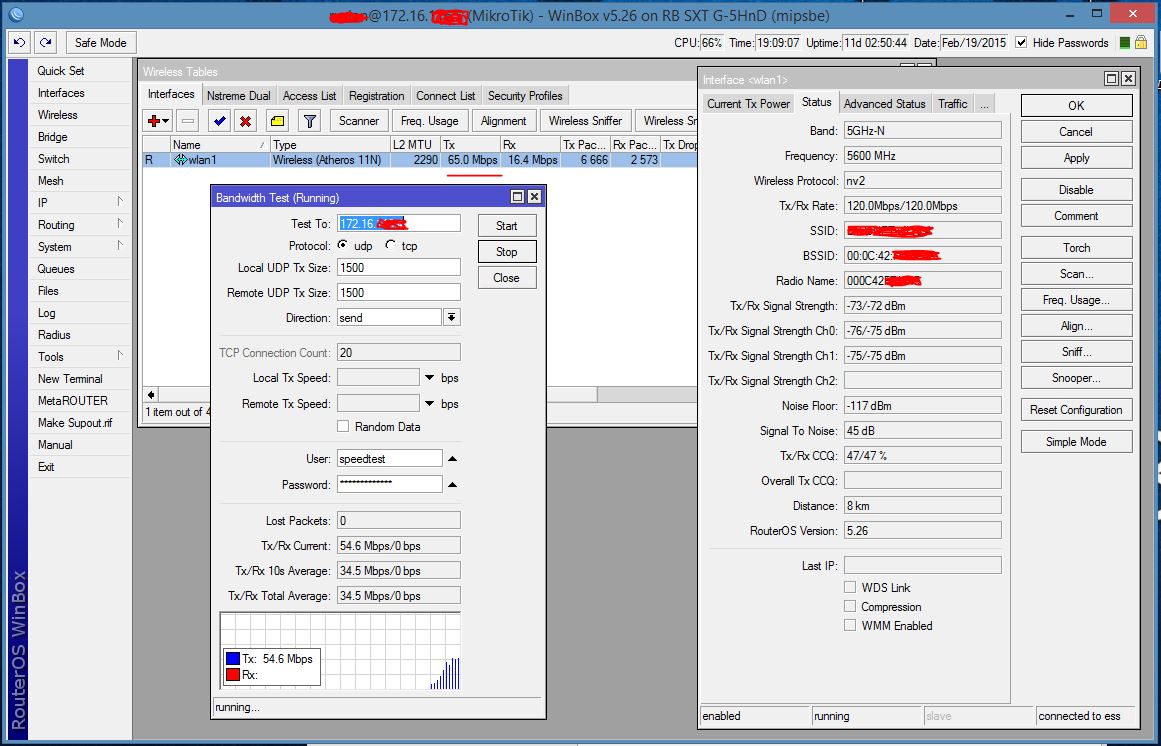This screenshot has height=746, width=1161.
Task: Switch to the Registration tab
Action: pos(376,96)
